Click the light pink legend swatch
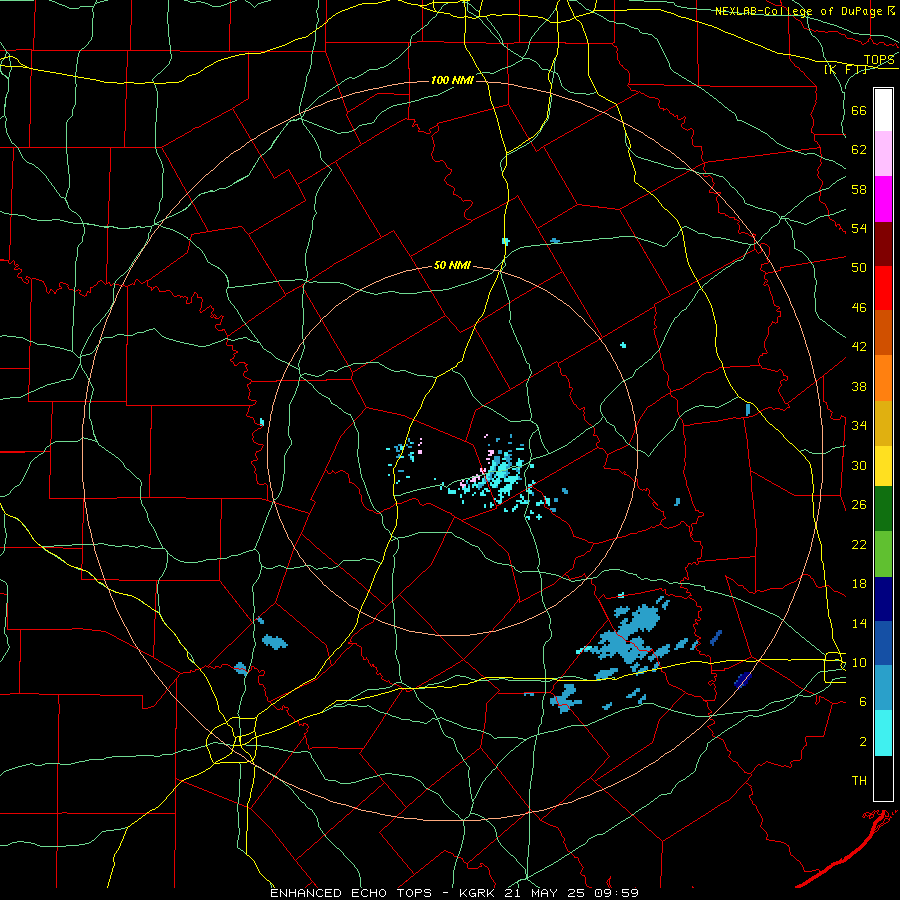This screenshot has height=900, width=900. [883, 153]
